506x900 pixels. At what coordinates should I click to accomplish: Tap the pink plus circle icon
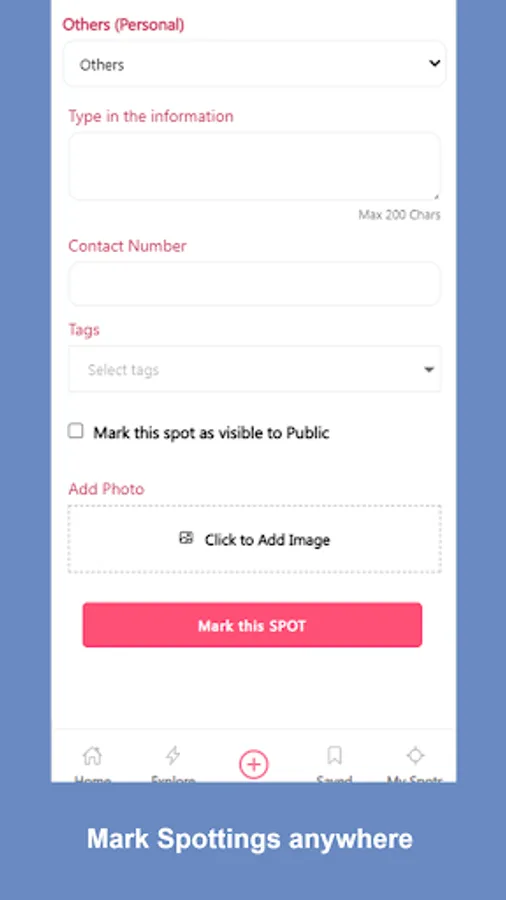pos(254,764)
